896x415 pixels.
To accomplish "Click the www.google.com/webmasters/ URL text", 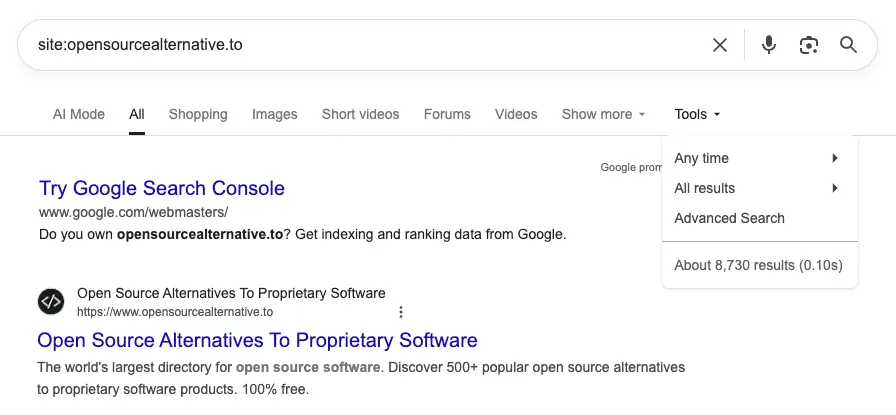I will pos(133,212).
